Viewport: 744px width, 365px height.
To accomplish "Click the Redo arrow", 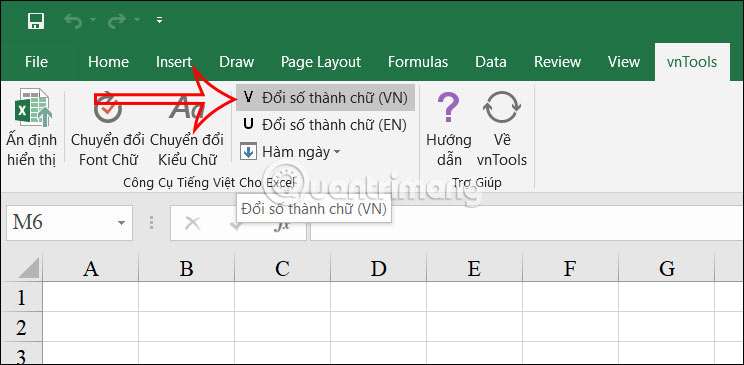I will pos(117,21).
